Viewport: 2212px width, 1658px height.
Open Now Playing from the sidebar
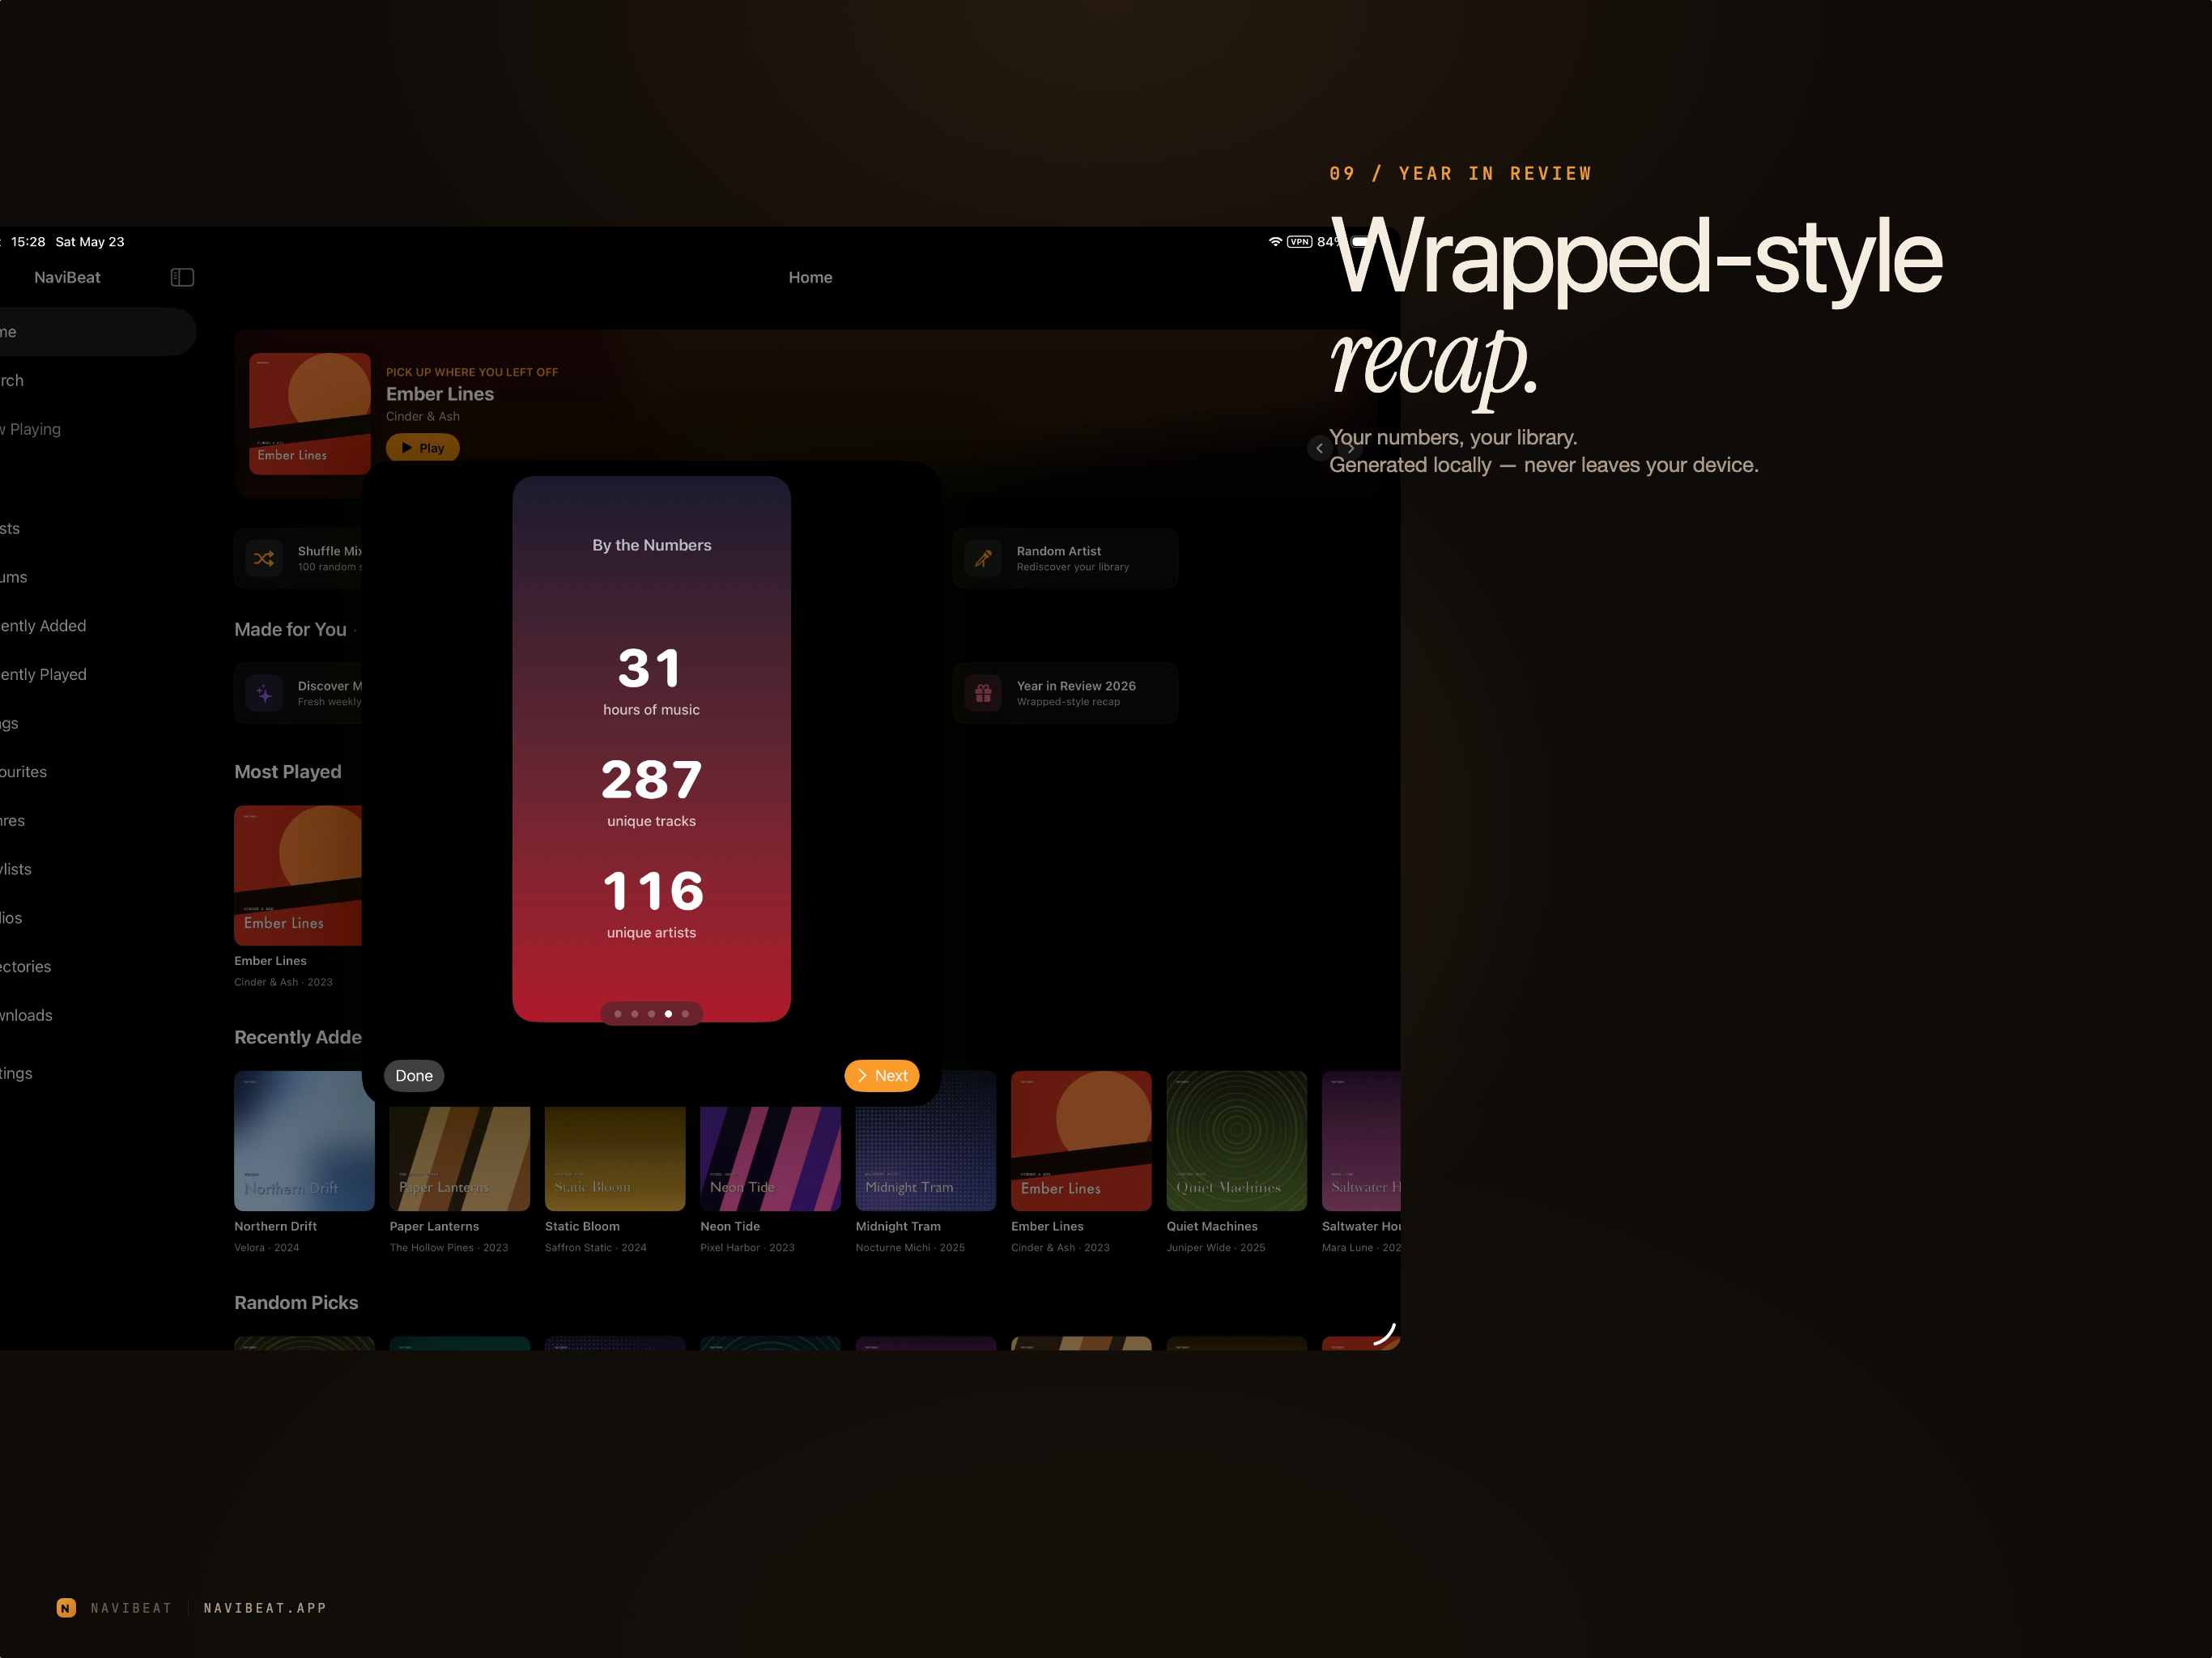pyautogui.click(x=98, y=429)
